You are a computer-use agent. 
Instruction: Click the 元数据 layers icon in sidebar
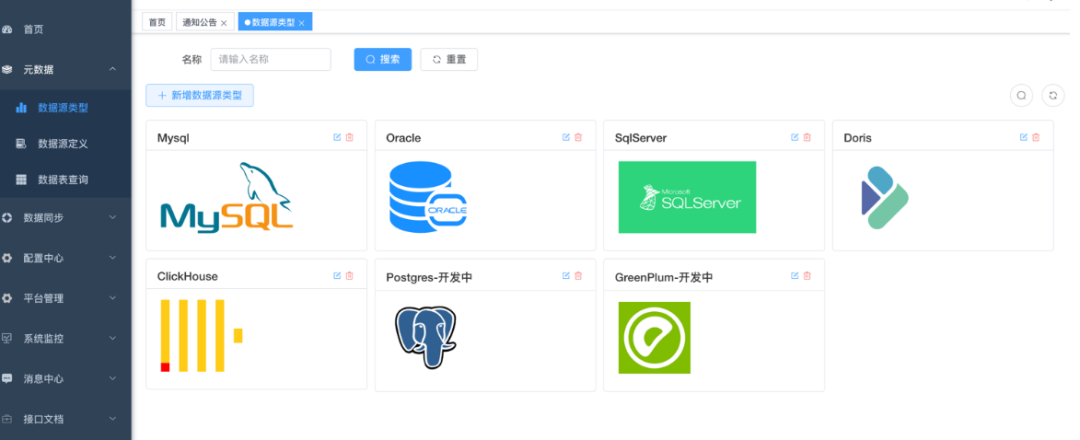point(7,70)
